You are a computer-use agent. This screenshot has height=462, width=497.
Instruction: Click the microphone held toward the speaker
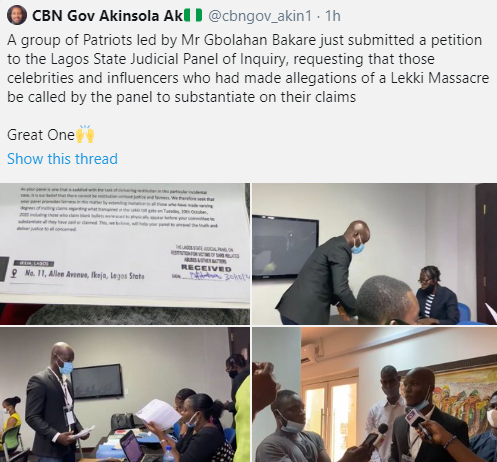point(417,422)
